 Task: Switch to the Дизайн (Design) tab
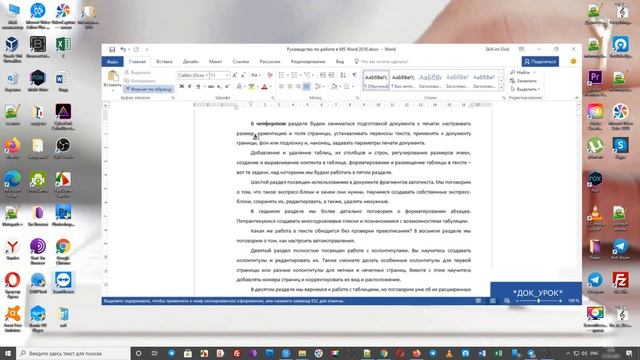coord(191,62)
